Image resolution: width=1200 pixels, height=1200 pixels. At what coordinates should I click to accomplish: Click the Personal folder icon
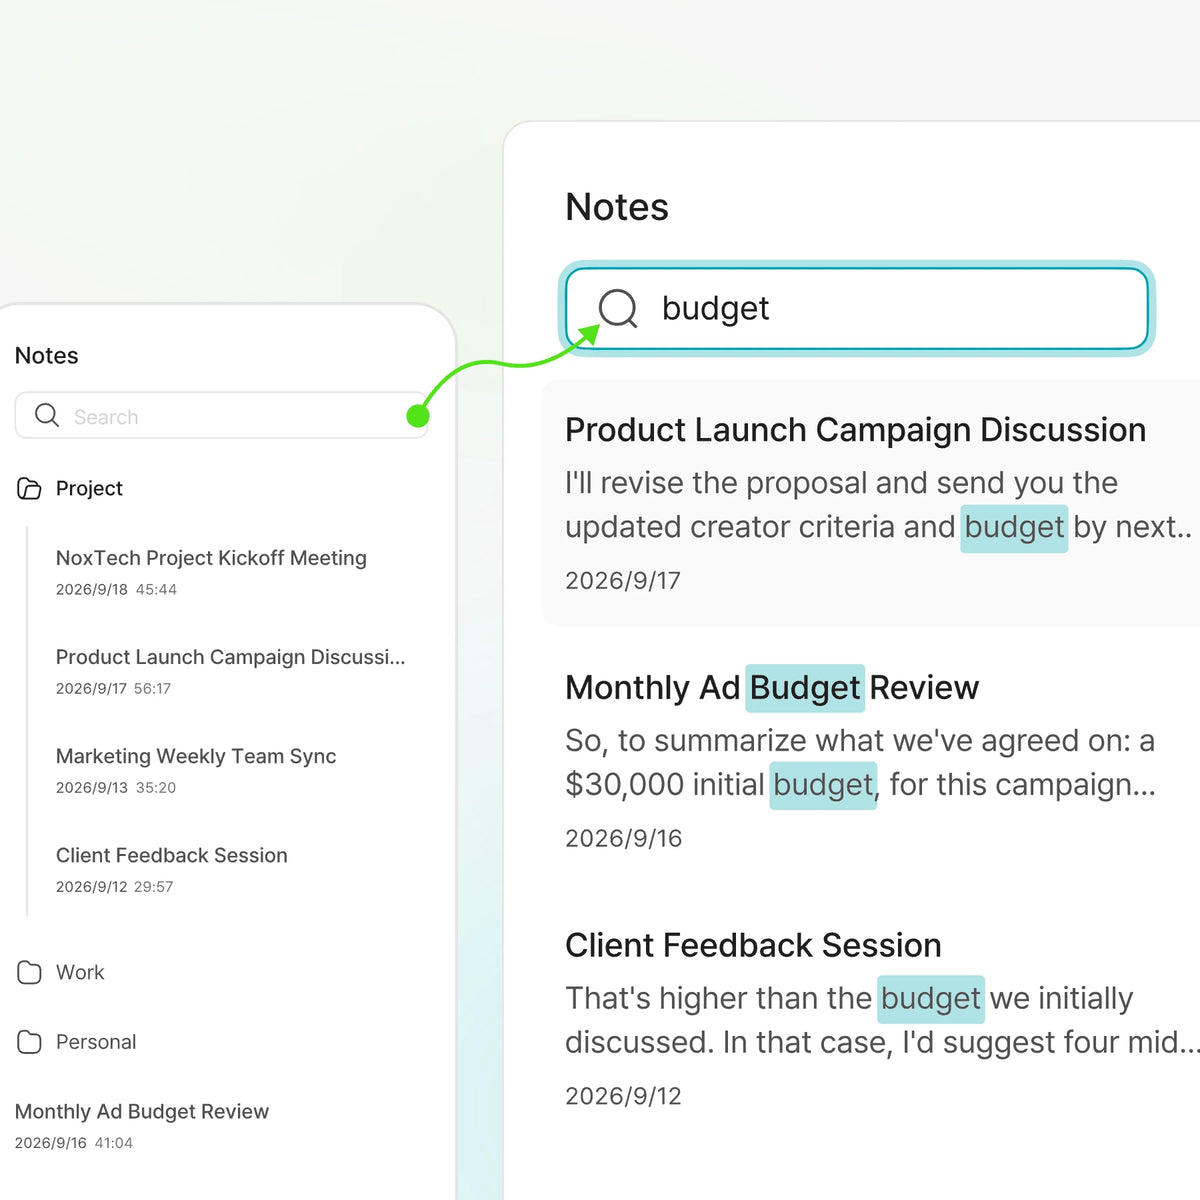pos(29,1042)
